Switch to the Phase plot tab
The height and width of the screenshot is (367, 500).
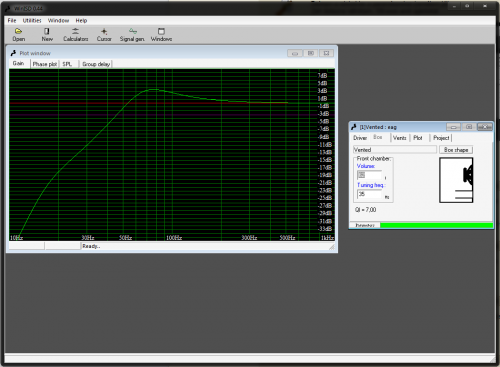click(x=45, y=64)
